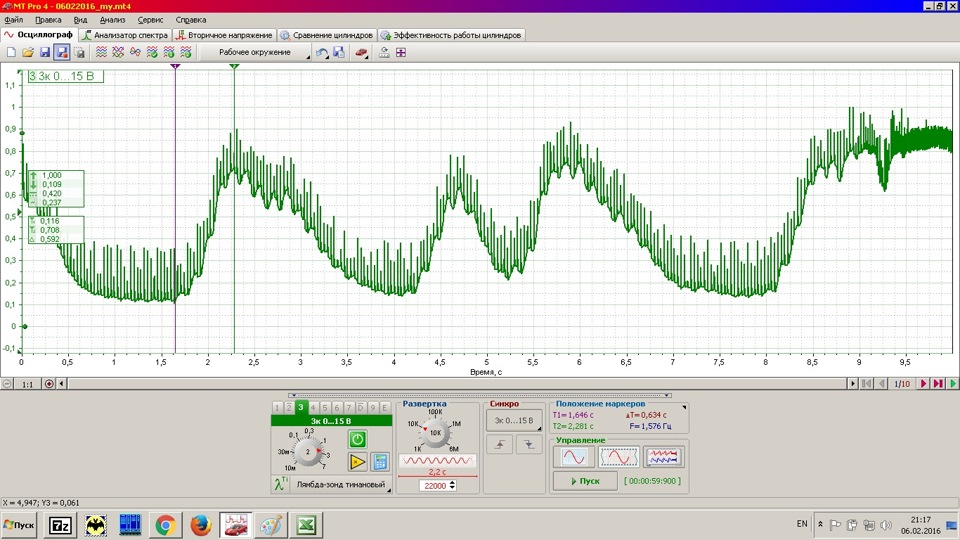Image resolution: width=960 pixels, height=540 pixels.
Task: Create a new file via toolbar icon
Action: [11, 53]
